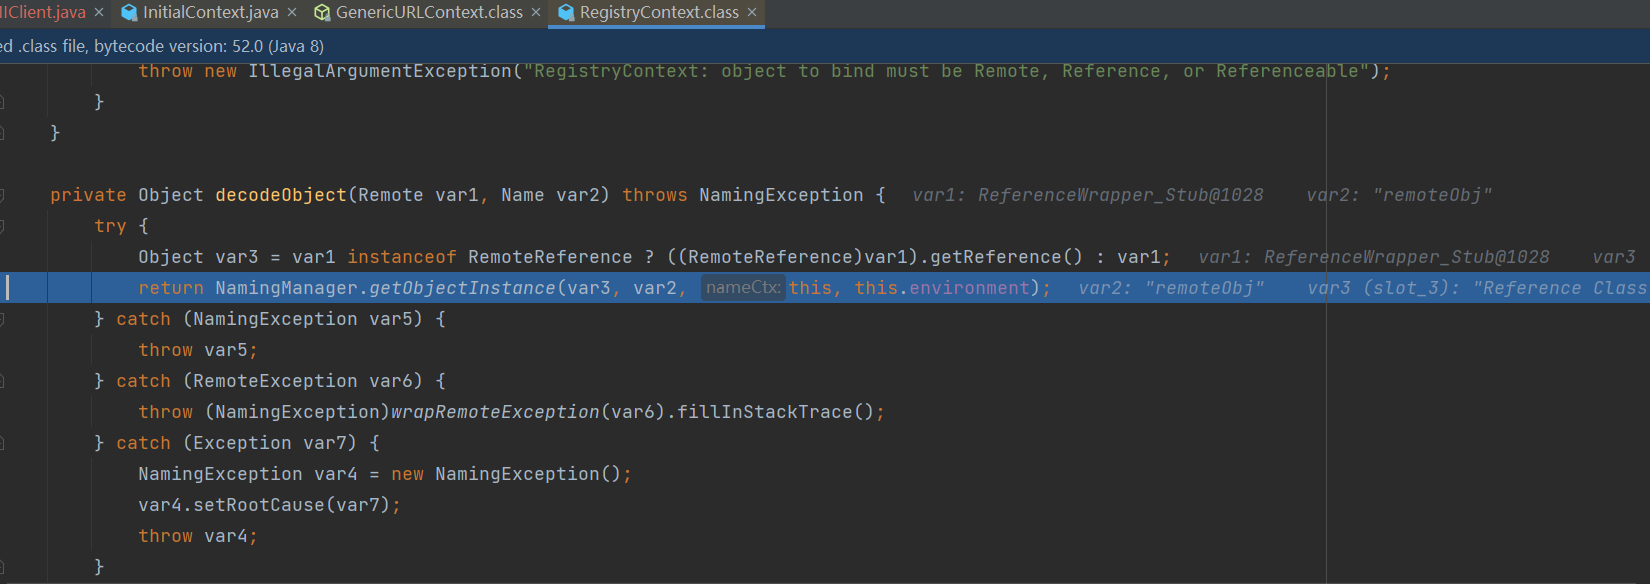Click the RegistryContext.class tab file icon
The image size is (1650, 584).
566,12
